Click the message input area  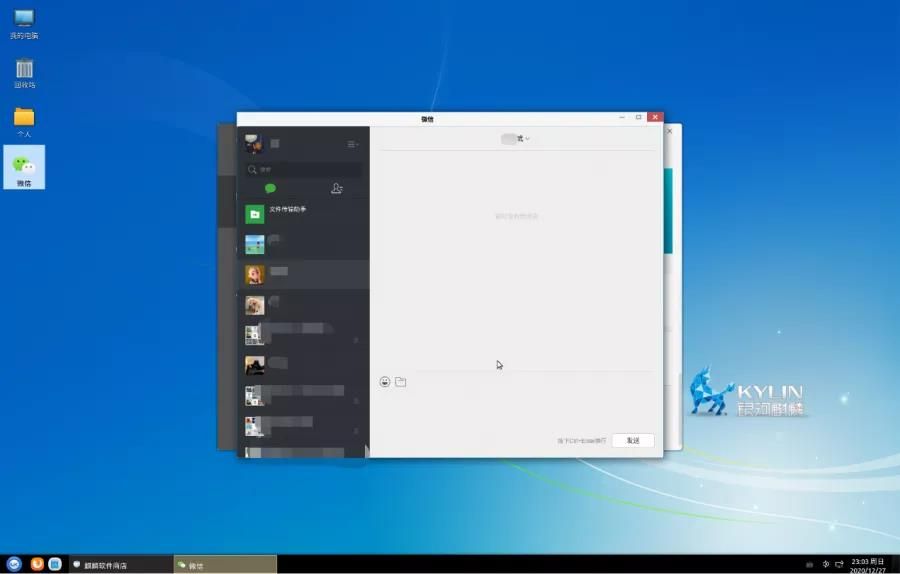coord(515,410)
